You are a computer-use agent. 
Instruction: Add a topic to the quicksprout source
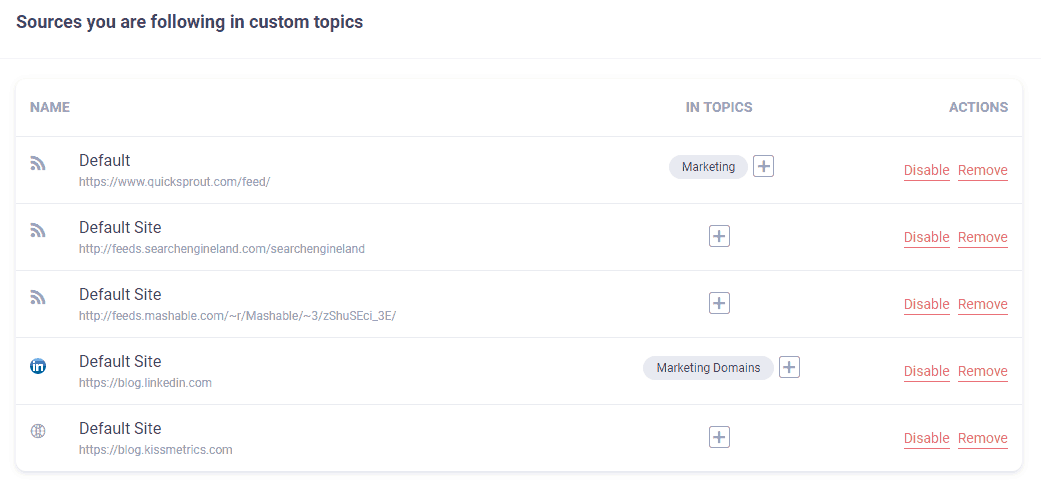(x=763, y=167)
